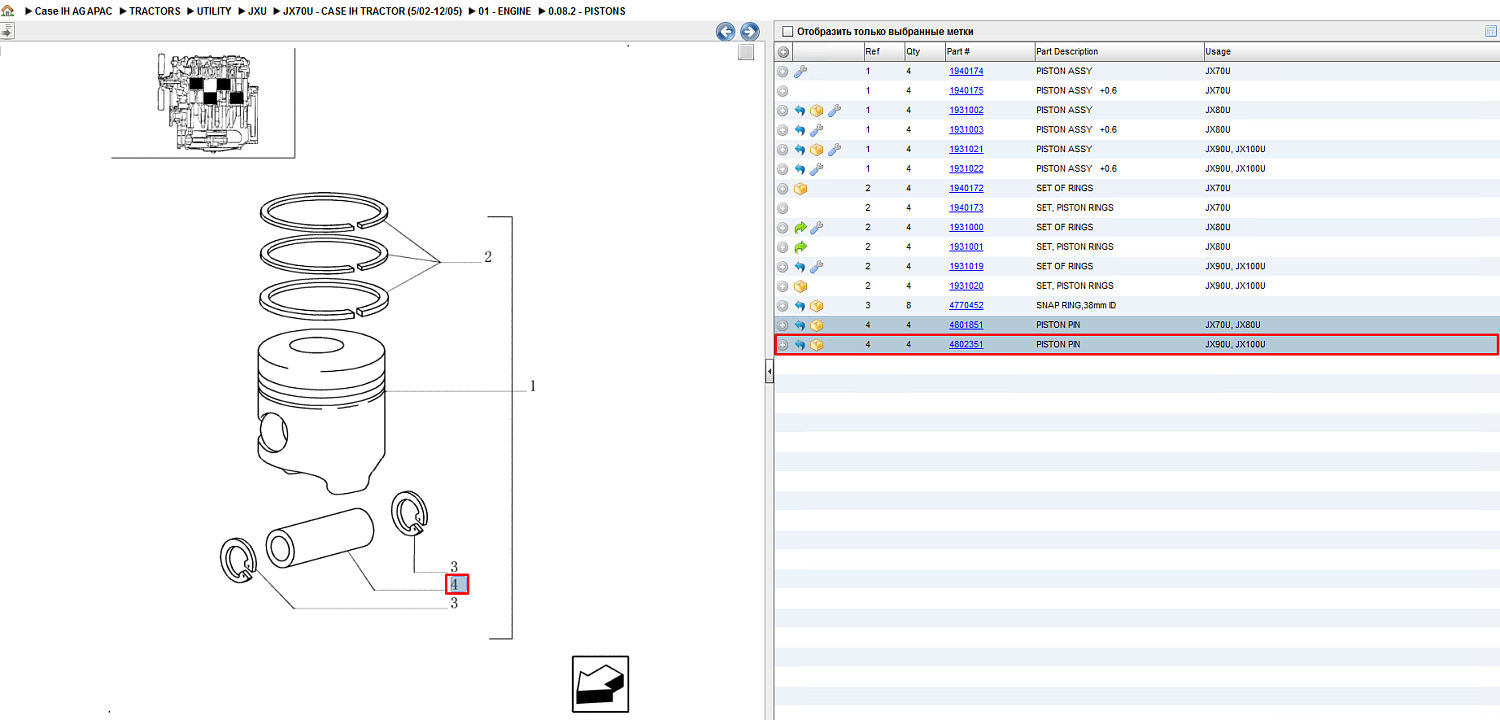This screenshot has width=1500, height=720.
Task: Navigate to the TRACTORS breadcrumb
Action: pos(155,11)
